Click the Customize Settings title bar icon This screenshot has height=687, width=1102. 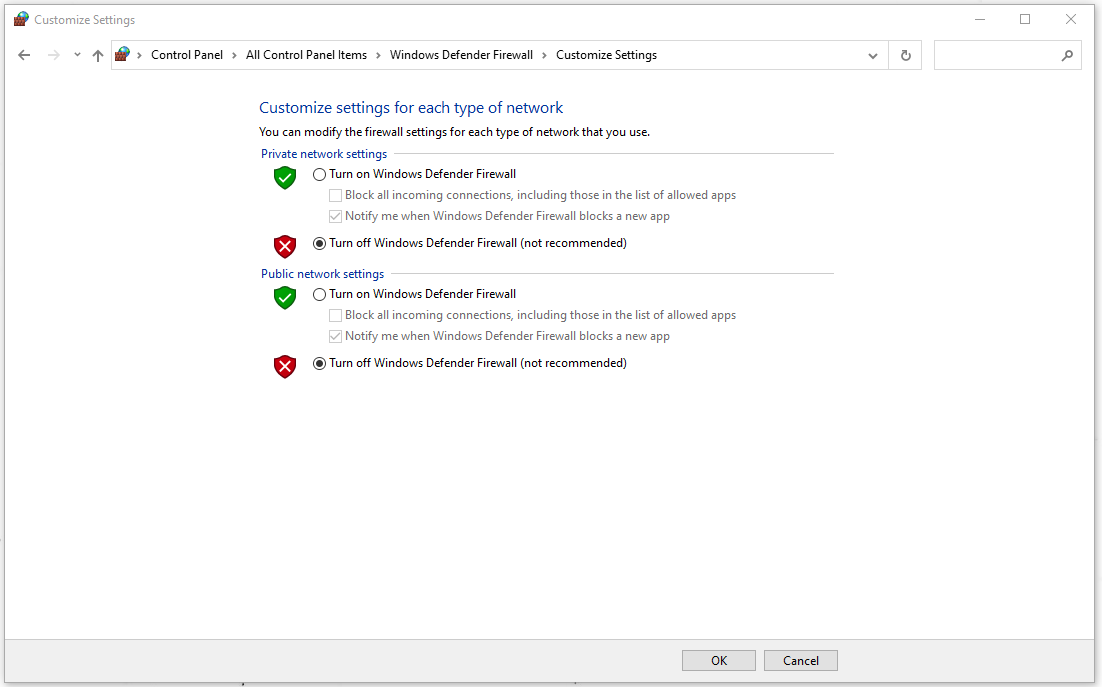coord(21,20)
